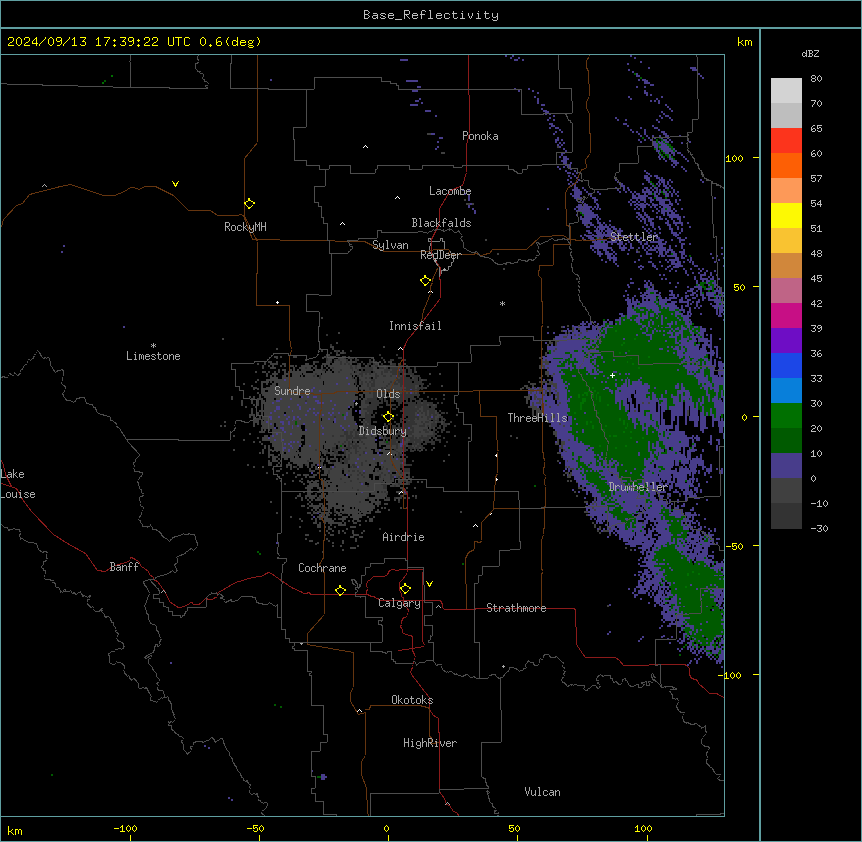Click the HighRiver label
Screen dimensions: 862x842
click(430, 743)
